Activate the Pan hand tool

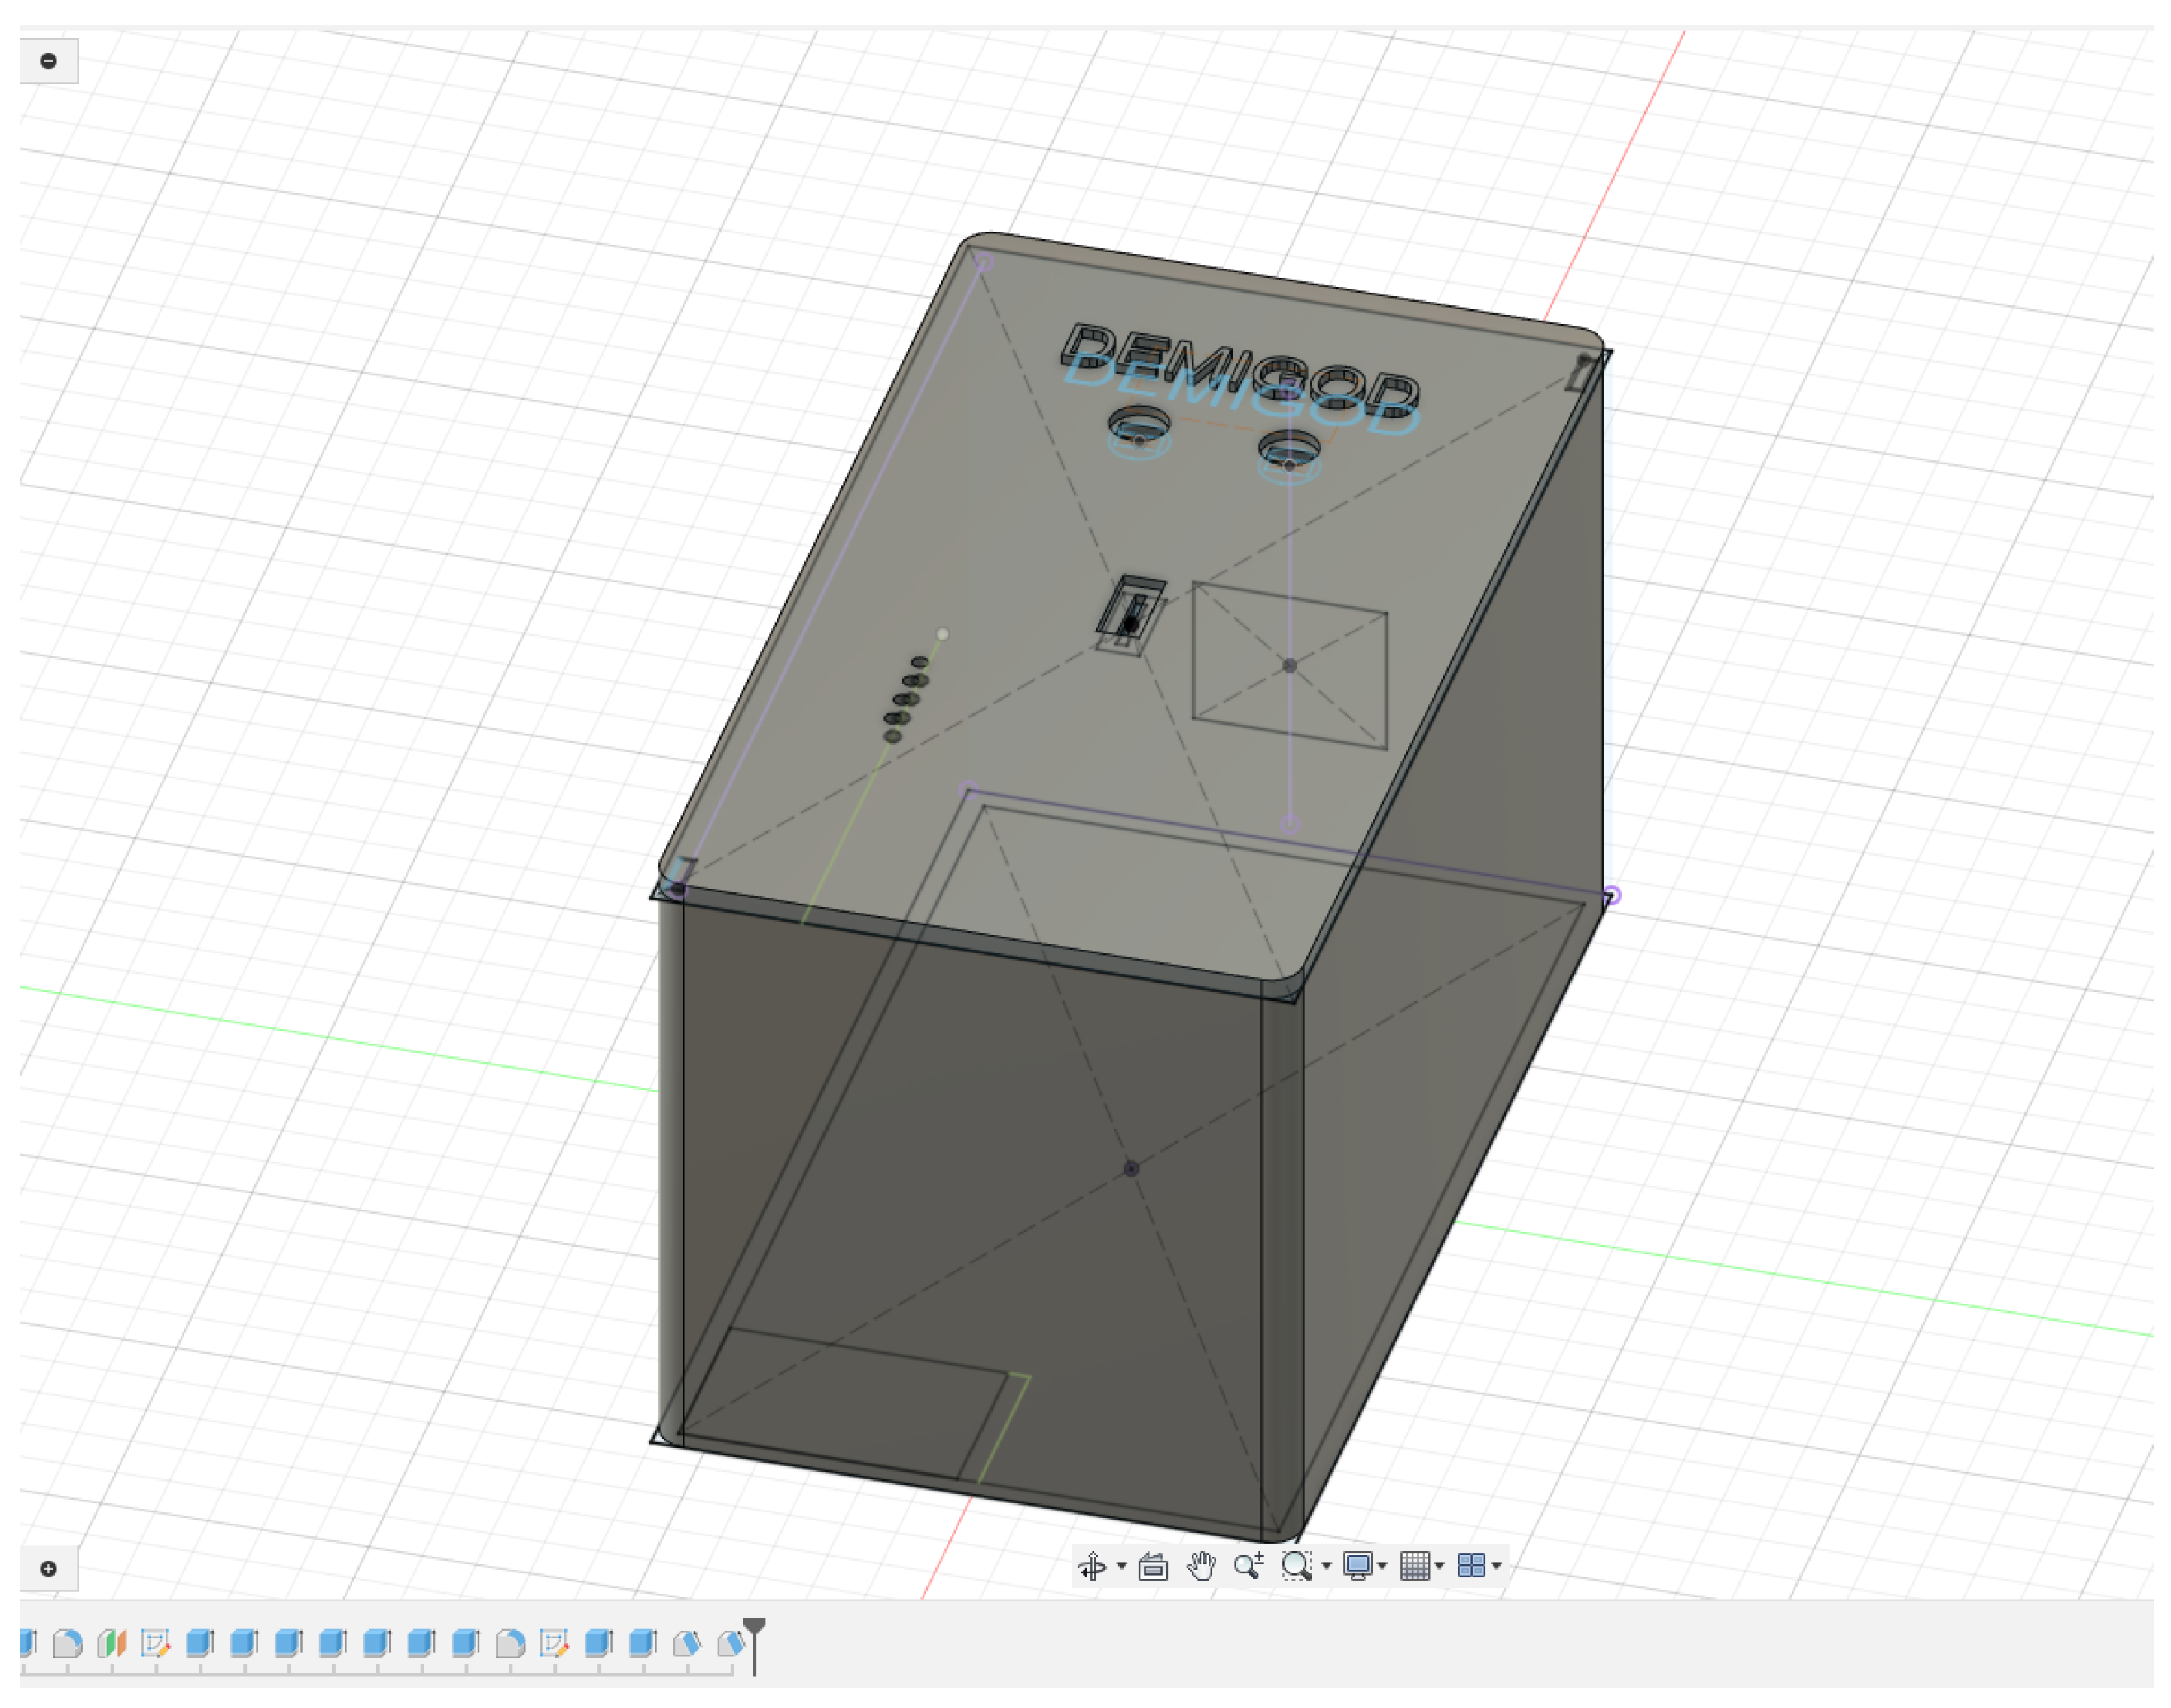(x=1201, y=1566)
